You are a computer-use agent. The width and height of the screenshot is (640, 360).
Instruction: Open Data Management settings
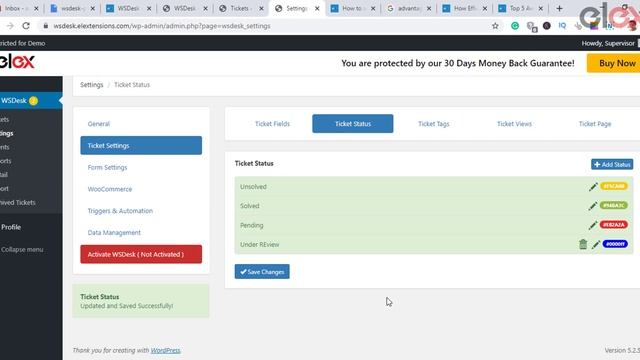114,232
